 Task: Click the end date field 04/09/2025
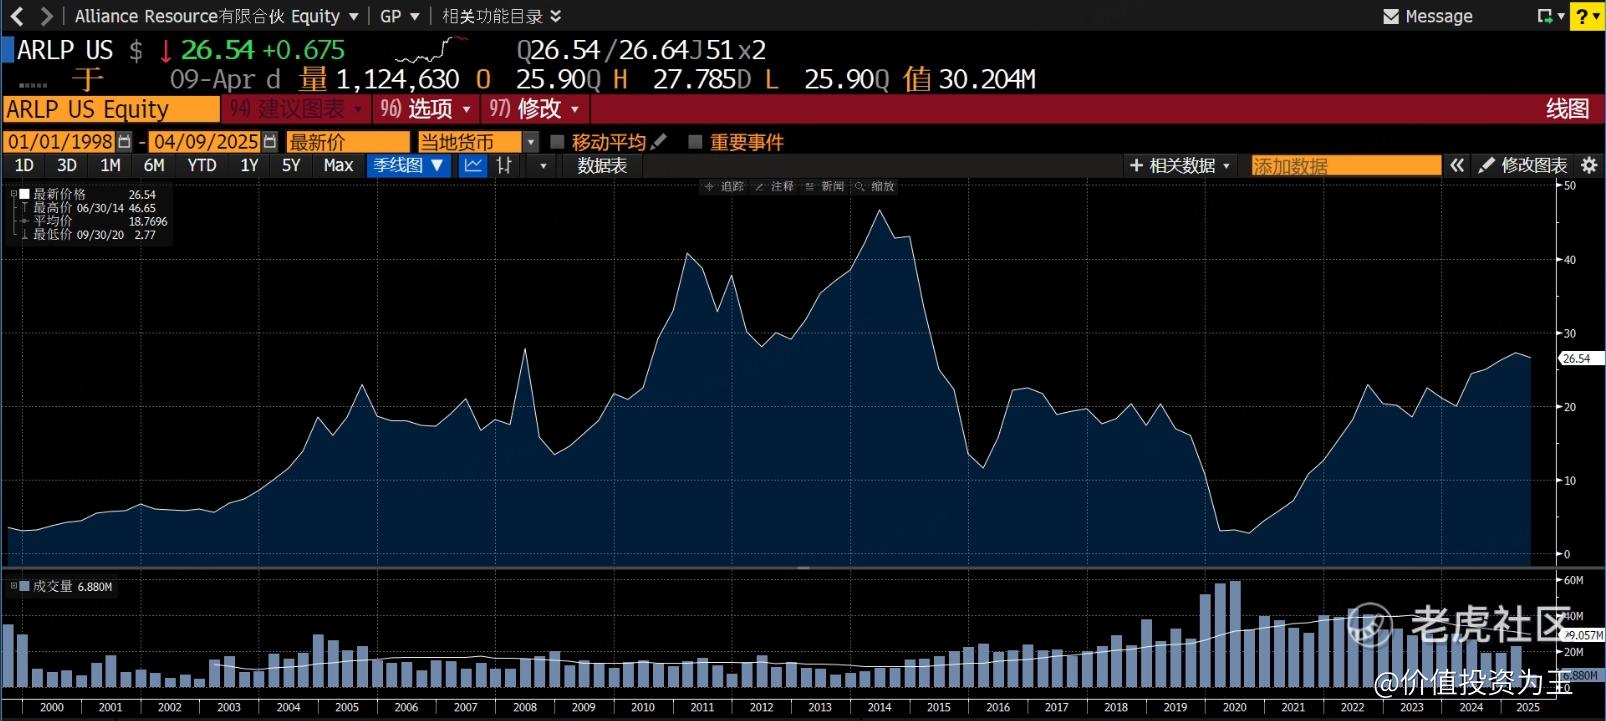click(x=206, y=142)
